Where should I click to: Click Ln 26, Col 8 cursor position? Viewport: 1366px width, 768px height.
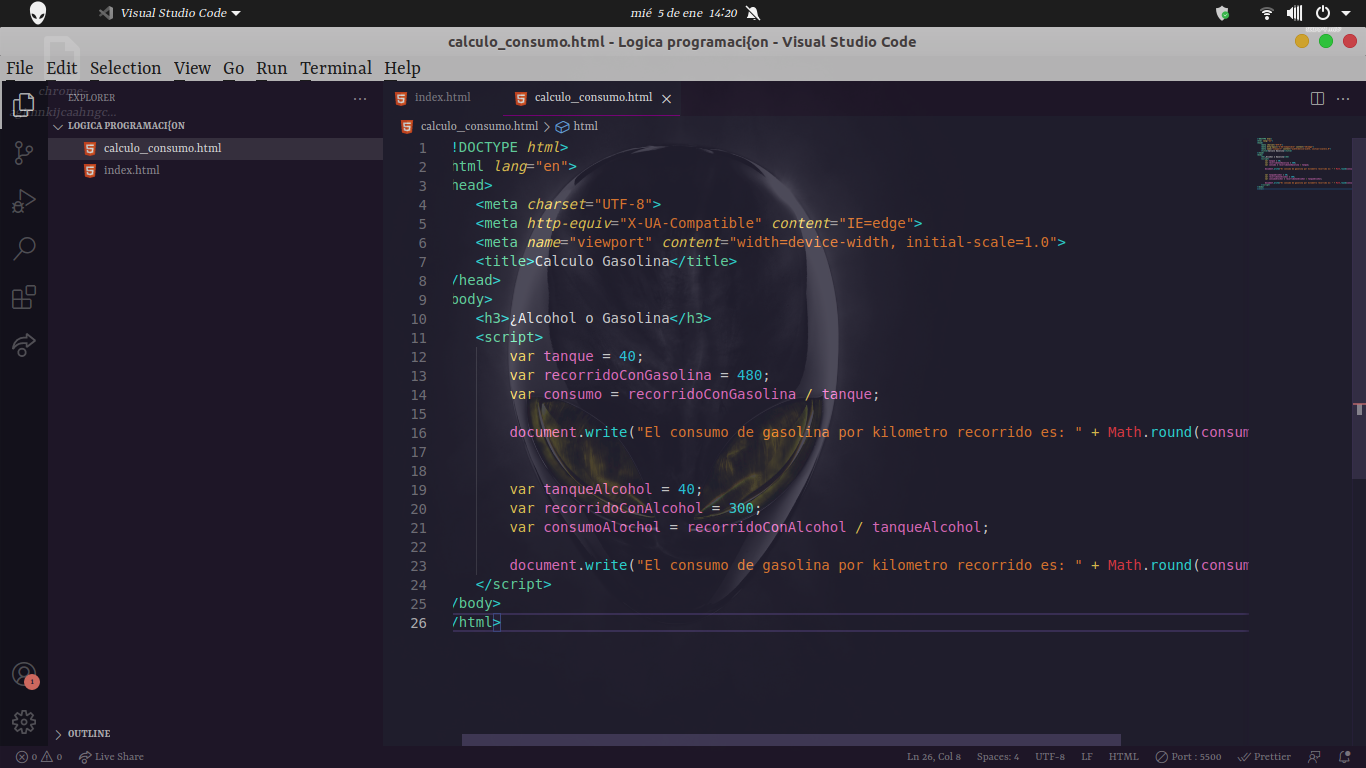pyautogui.click(x=934, y=757)
